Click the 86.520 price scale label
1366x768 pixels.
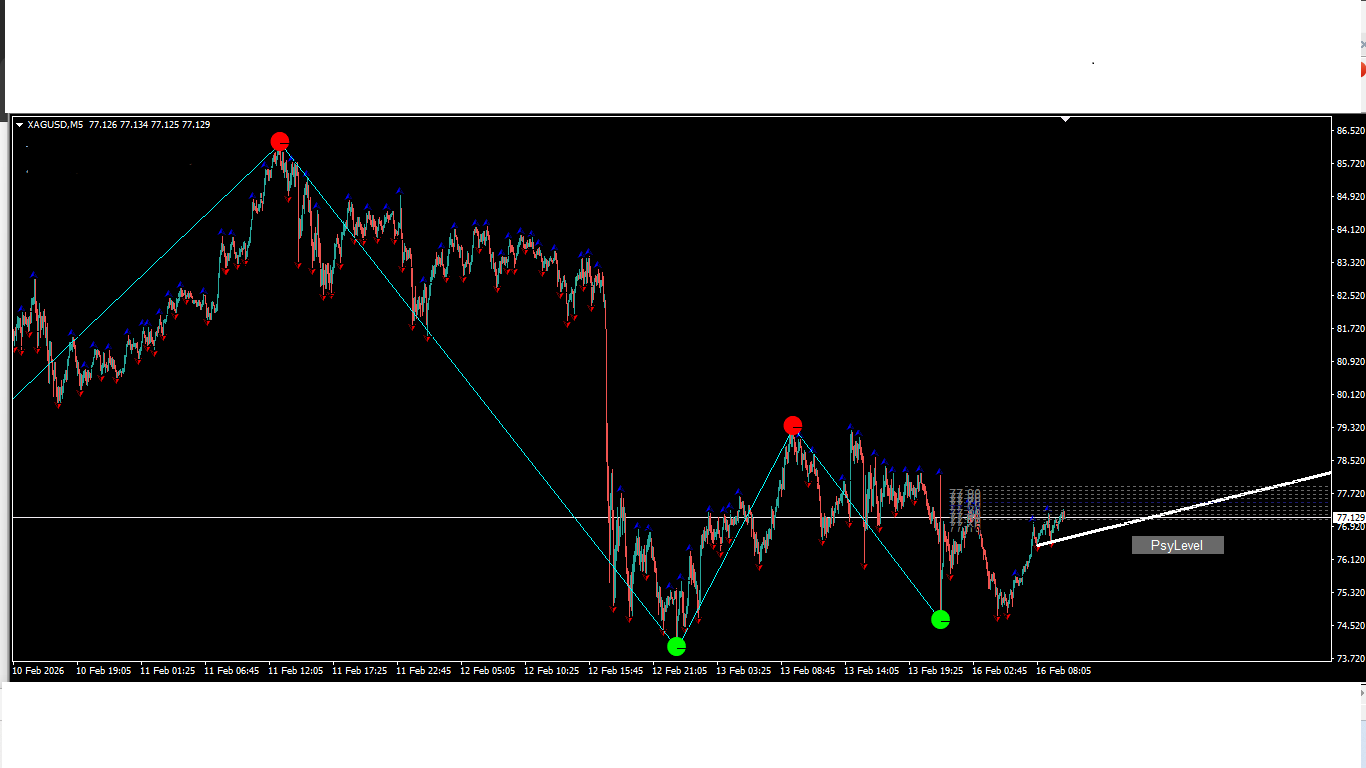tap(1349, 131)
